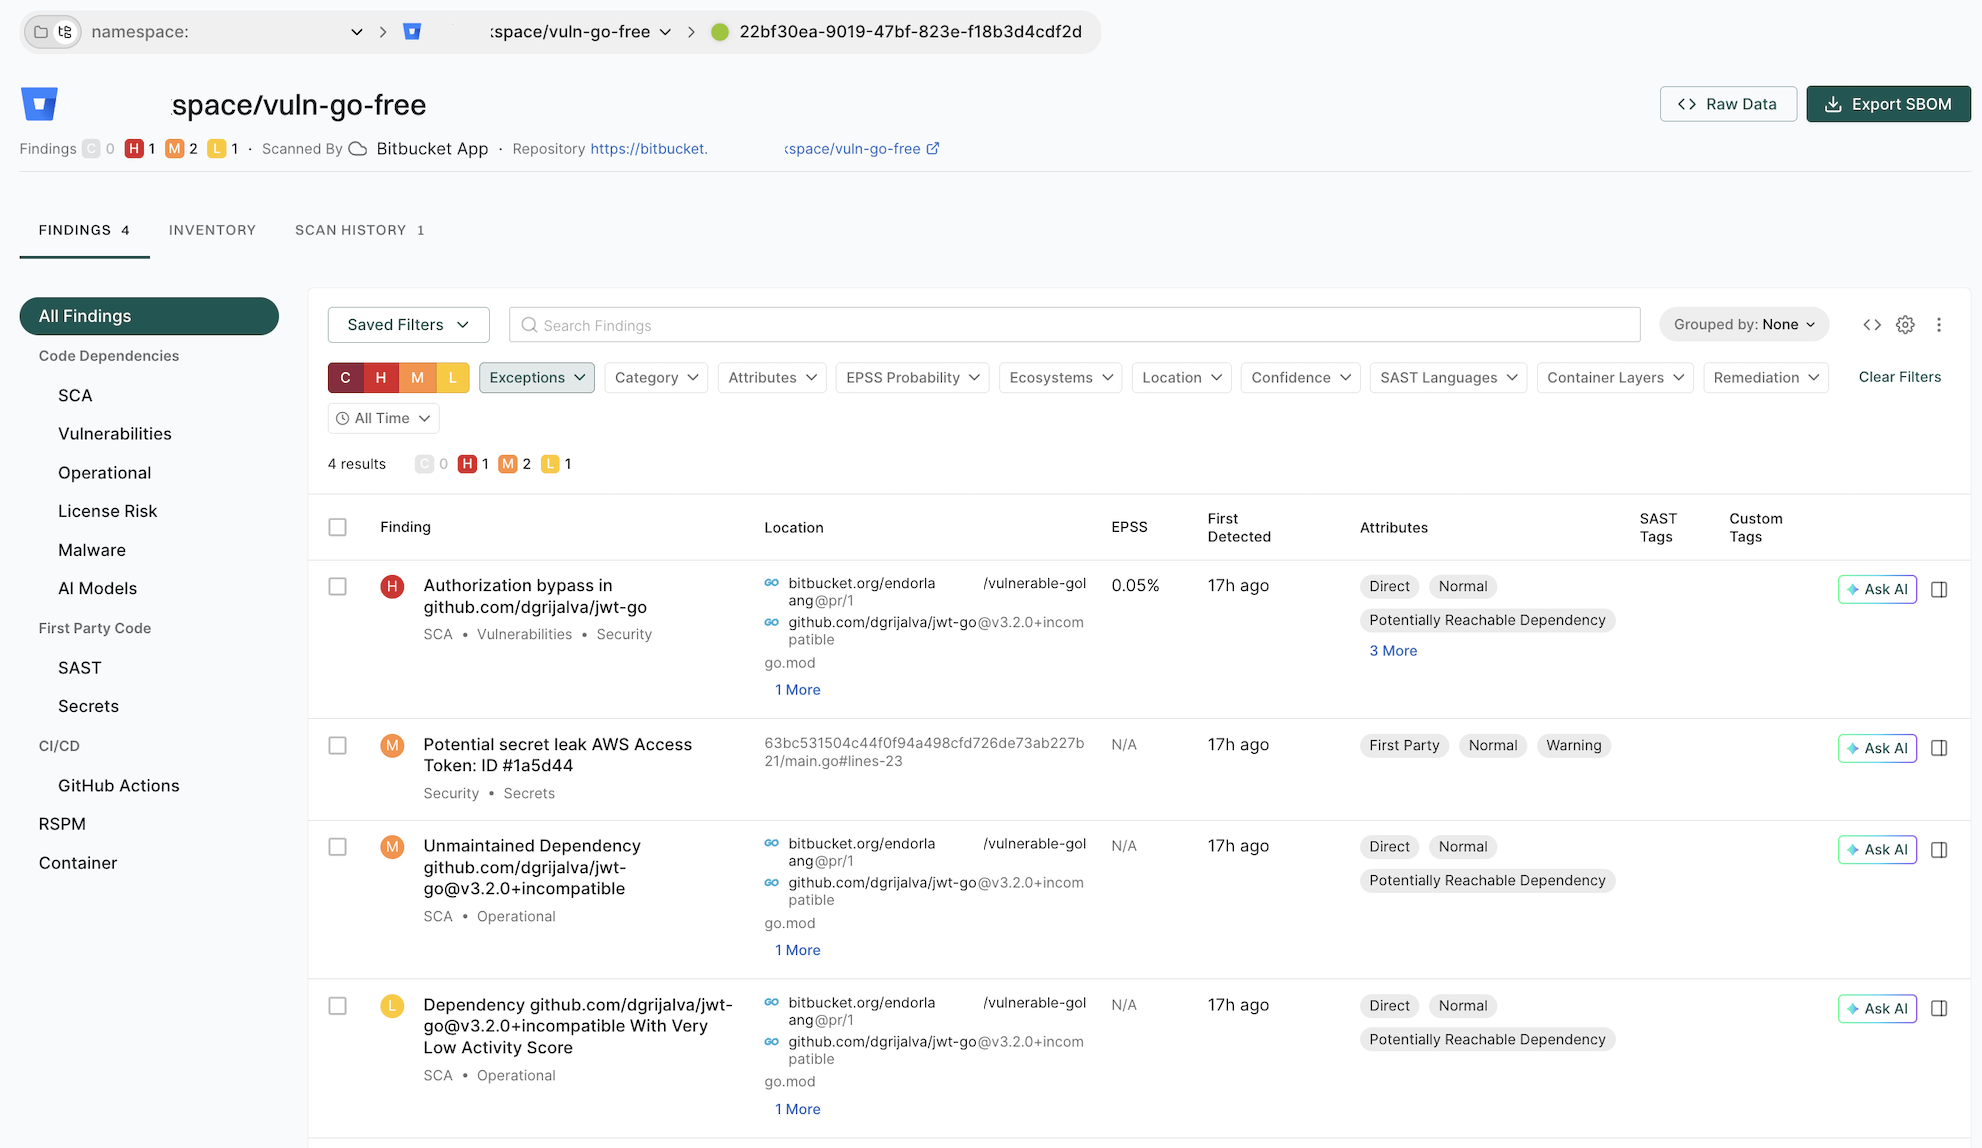The image size is (1982, 1148).
Task: Open side panel for Authorization bypass finding
Action: pos(1938,590)
